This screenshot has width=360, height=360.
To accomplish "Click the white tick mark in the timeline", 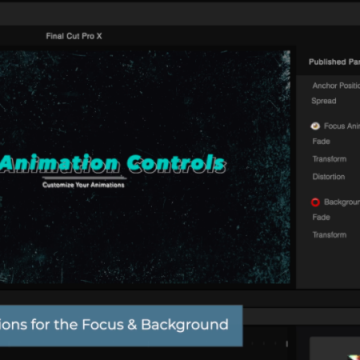I will 287,343.
